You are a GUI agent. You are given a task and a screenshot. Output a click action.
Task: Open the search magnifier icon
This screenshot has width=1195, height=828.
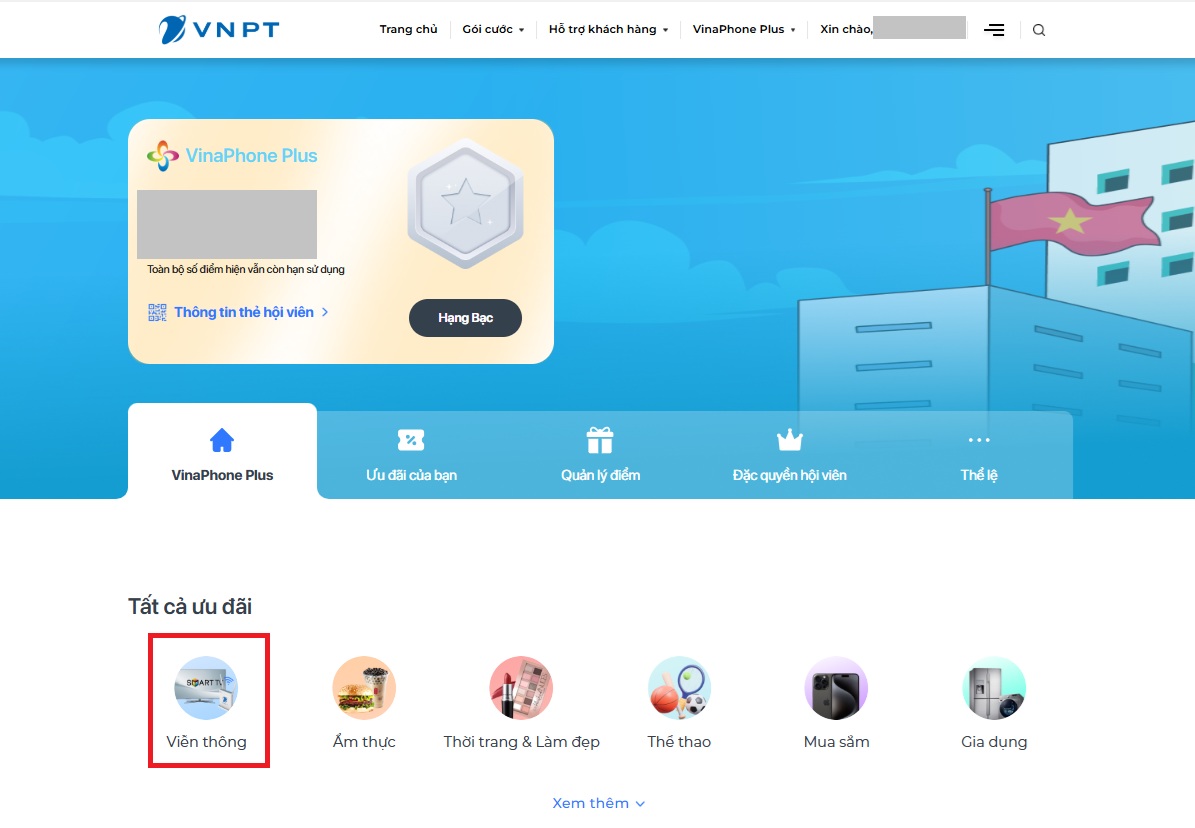click(x=1039, y=30)
